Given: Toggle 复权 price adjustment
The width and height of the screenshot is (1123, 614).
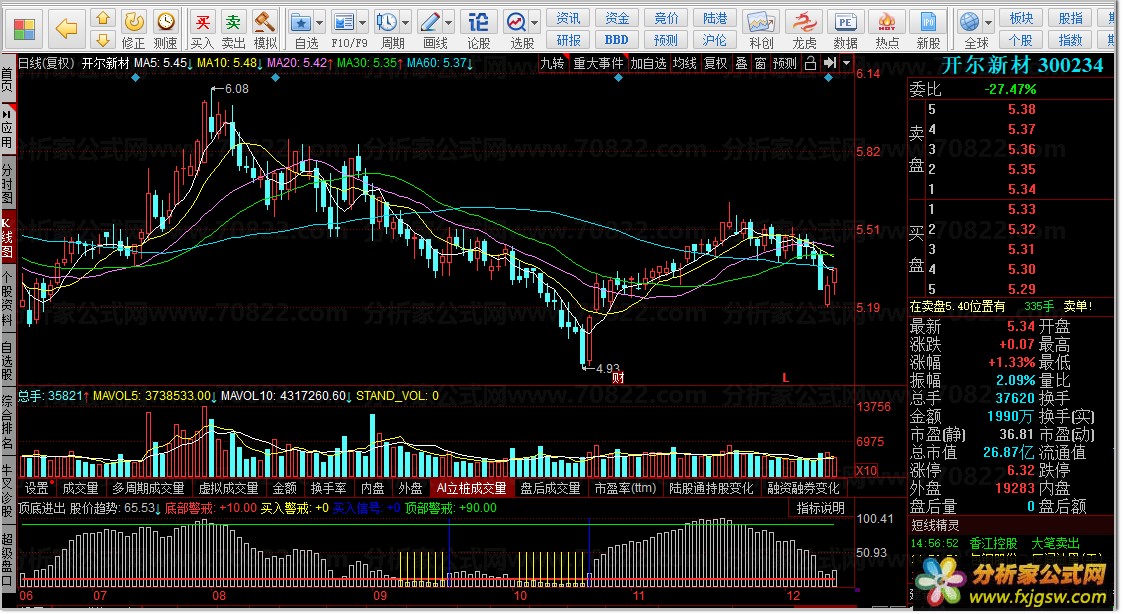Looking at the screenshot, I should pyautogui.click(x=715, y=64).
